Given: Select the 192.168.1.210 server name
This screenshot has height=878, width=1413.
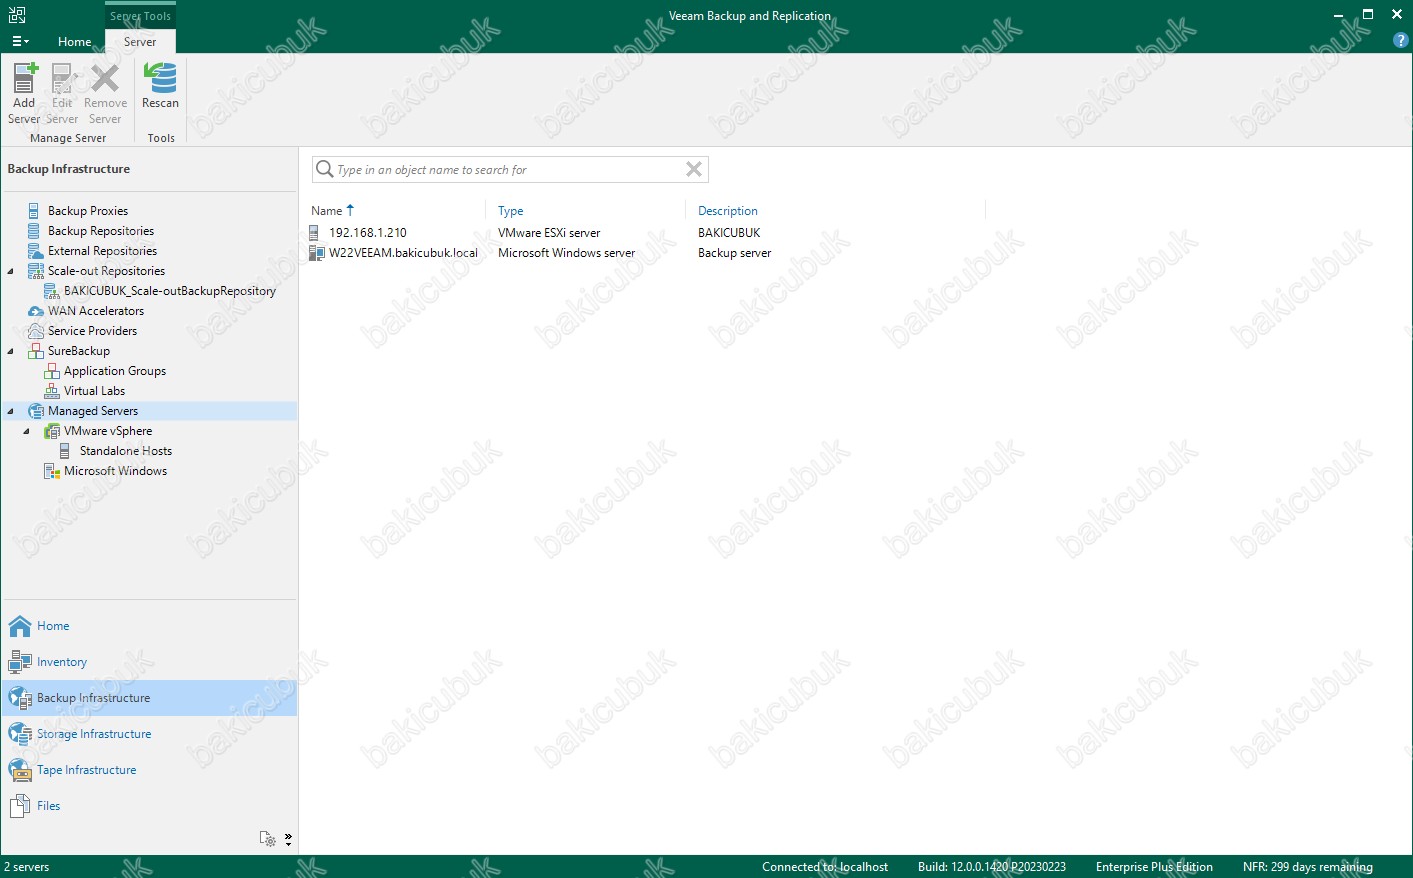Looking at the screenshot, I should coord(368,233).
